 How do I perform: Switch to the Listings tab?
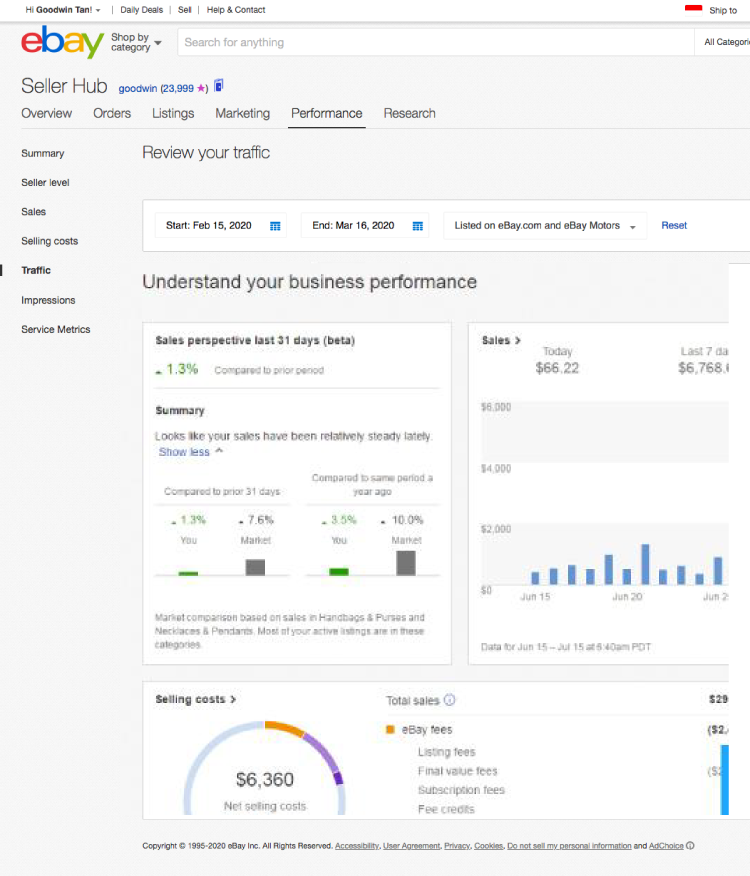pyautogui.click(x=173, y=113)
